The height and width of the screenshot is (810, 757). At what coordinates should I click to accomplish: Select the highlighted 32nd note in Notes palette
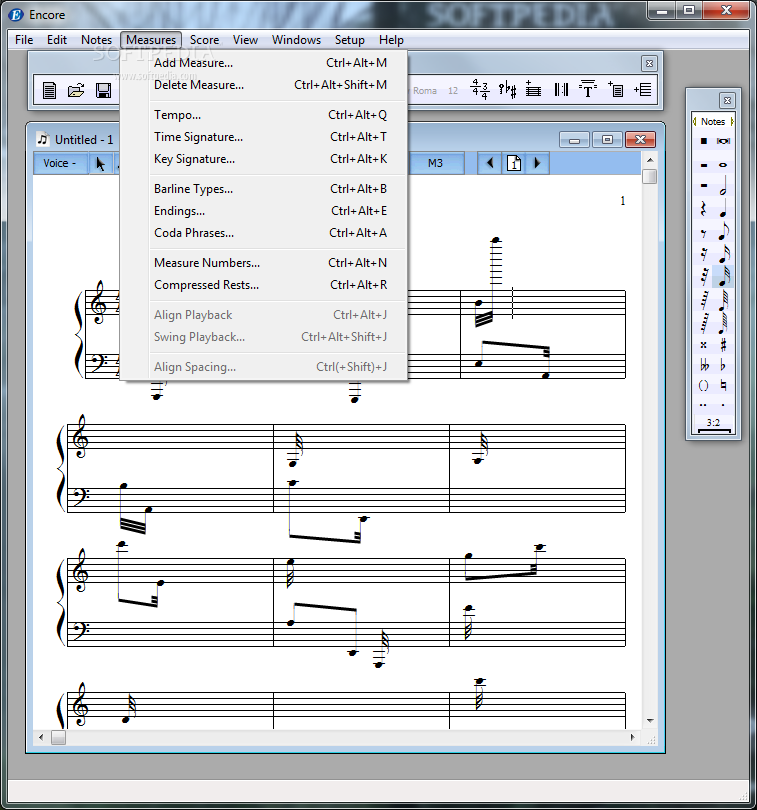pyautogui.click(x=723, y=276)
